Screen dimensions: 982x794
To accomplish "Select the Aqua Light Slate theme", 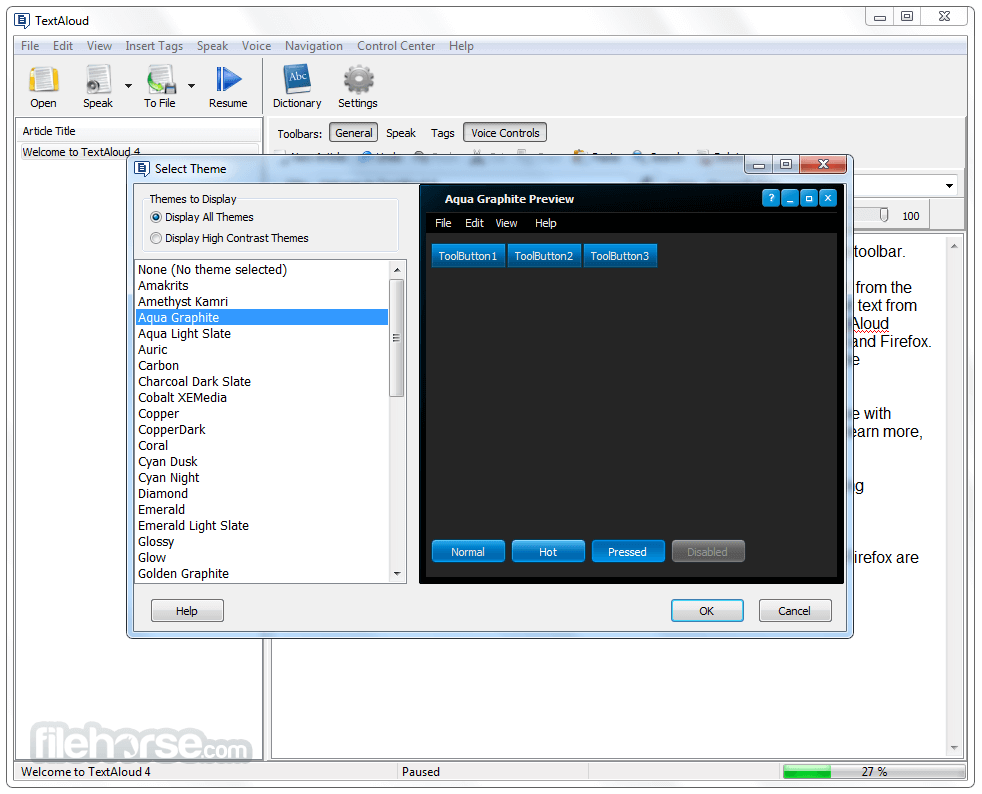I will [x=262, y=334].
